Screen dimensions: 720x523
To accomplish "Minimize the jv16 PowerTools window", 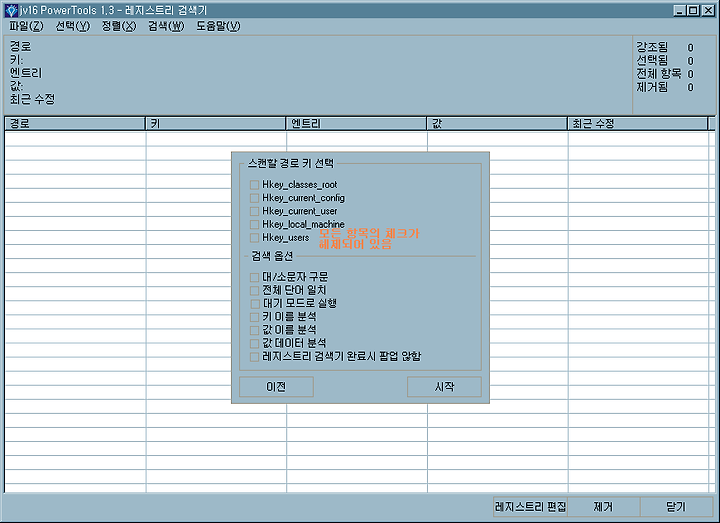I will 680,10.
